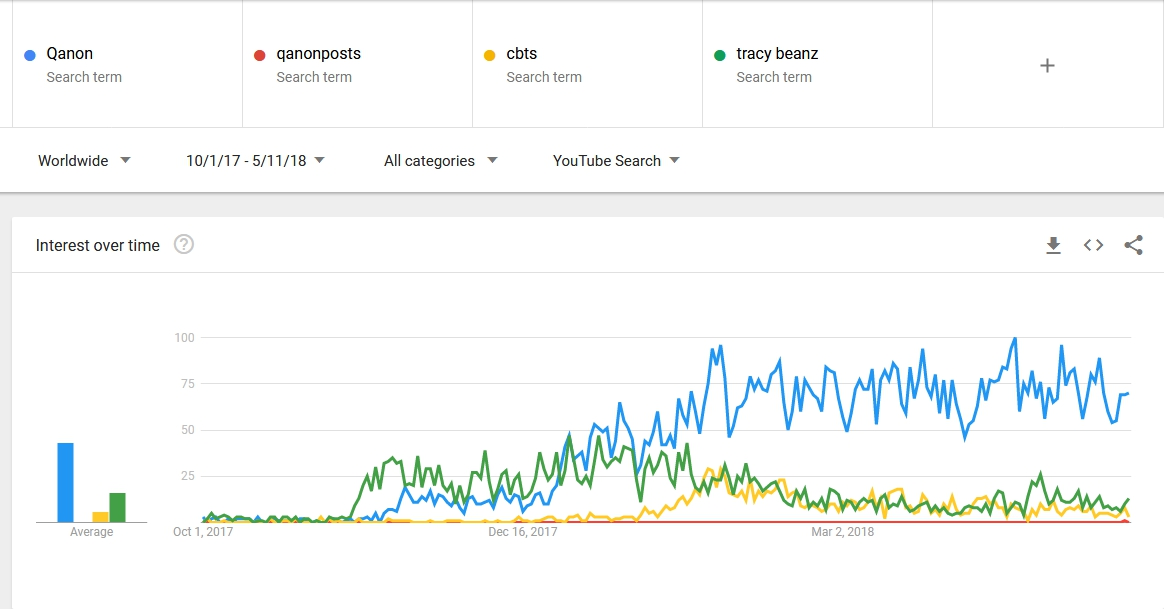Expand the Worldwide region dropdown
Screen dimensions: 1164x609
coord(85,161)
